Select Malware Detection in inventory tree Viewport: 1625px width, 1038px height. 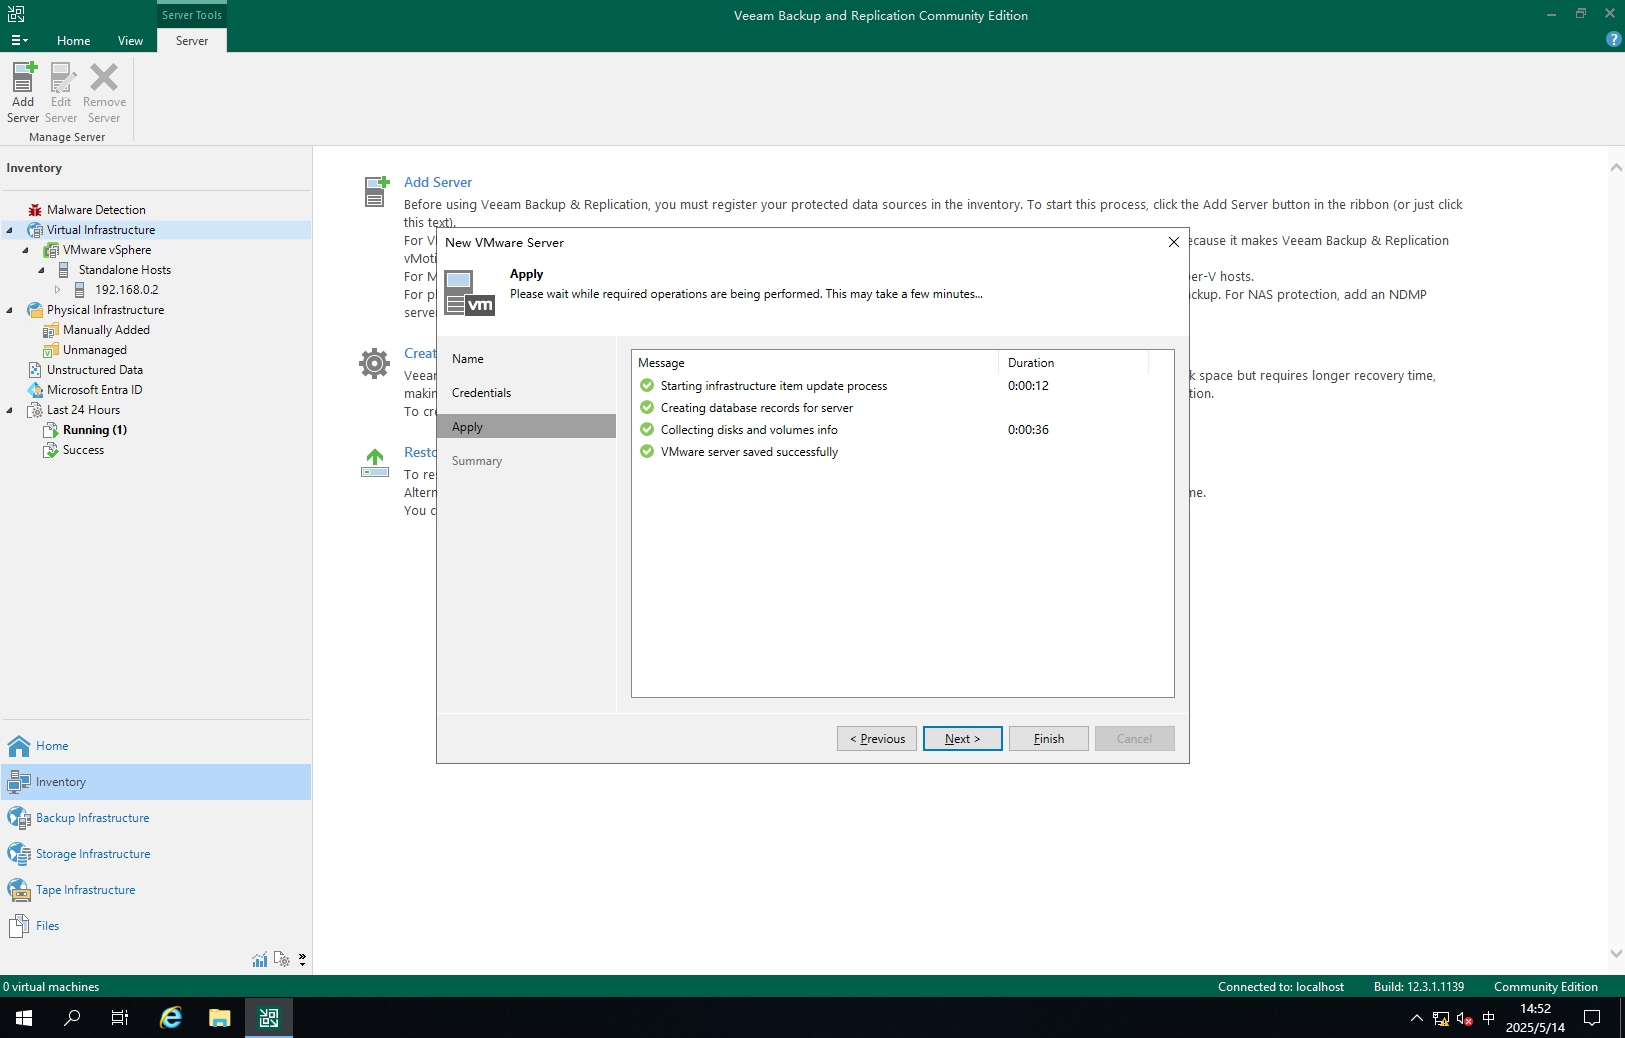pos(96,210)
